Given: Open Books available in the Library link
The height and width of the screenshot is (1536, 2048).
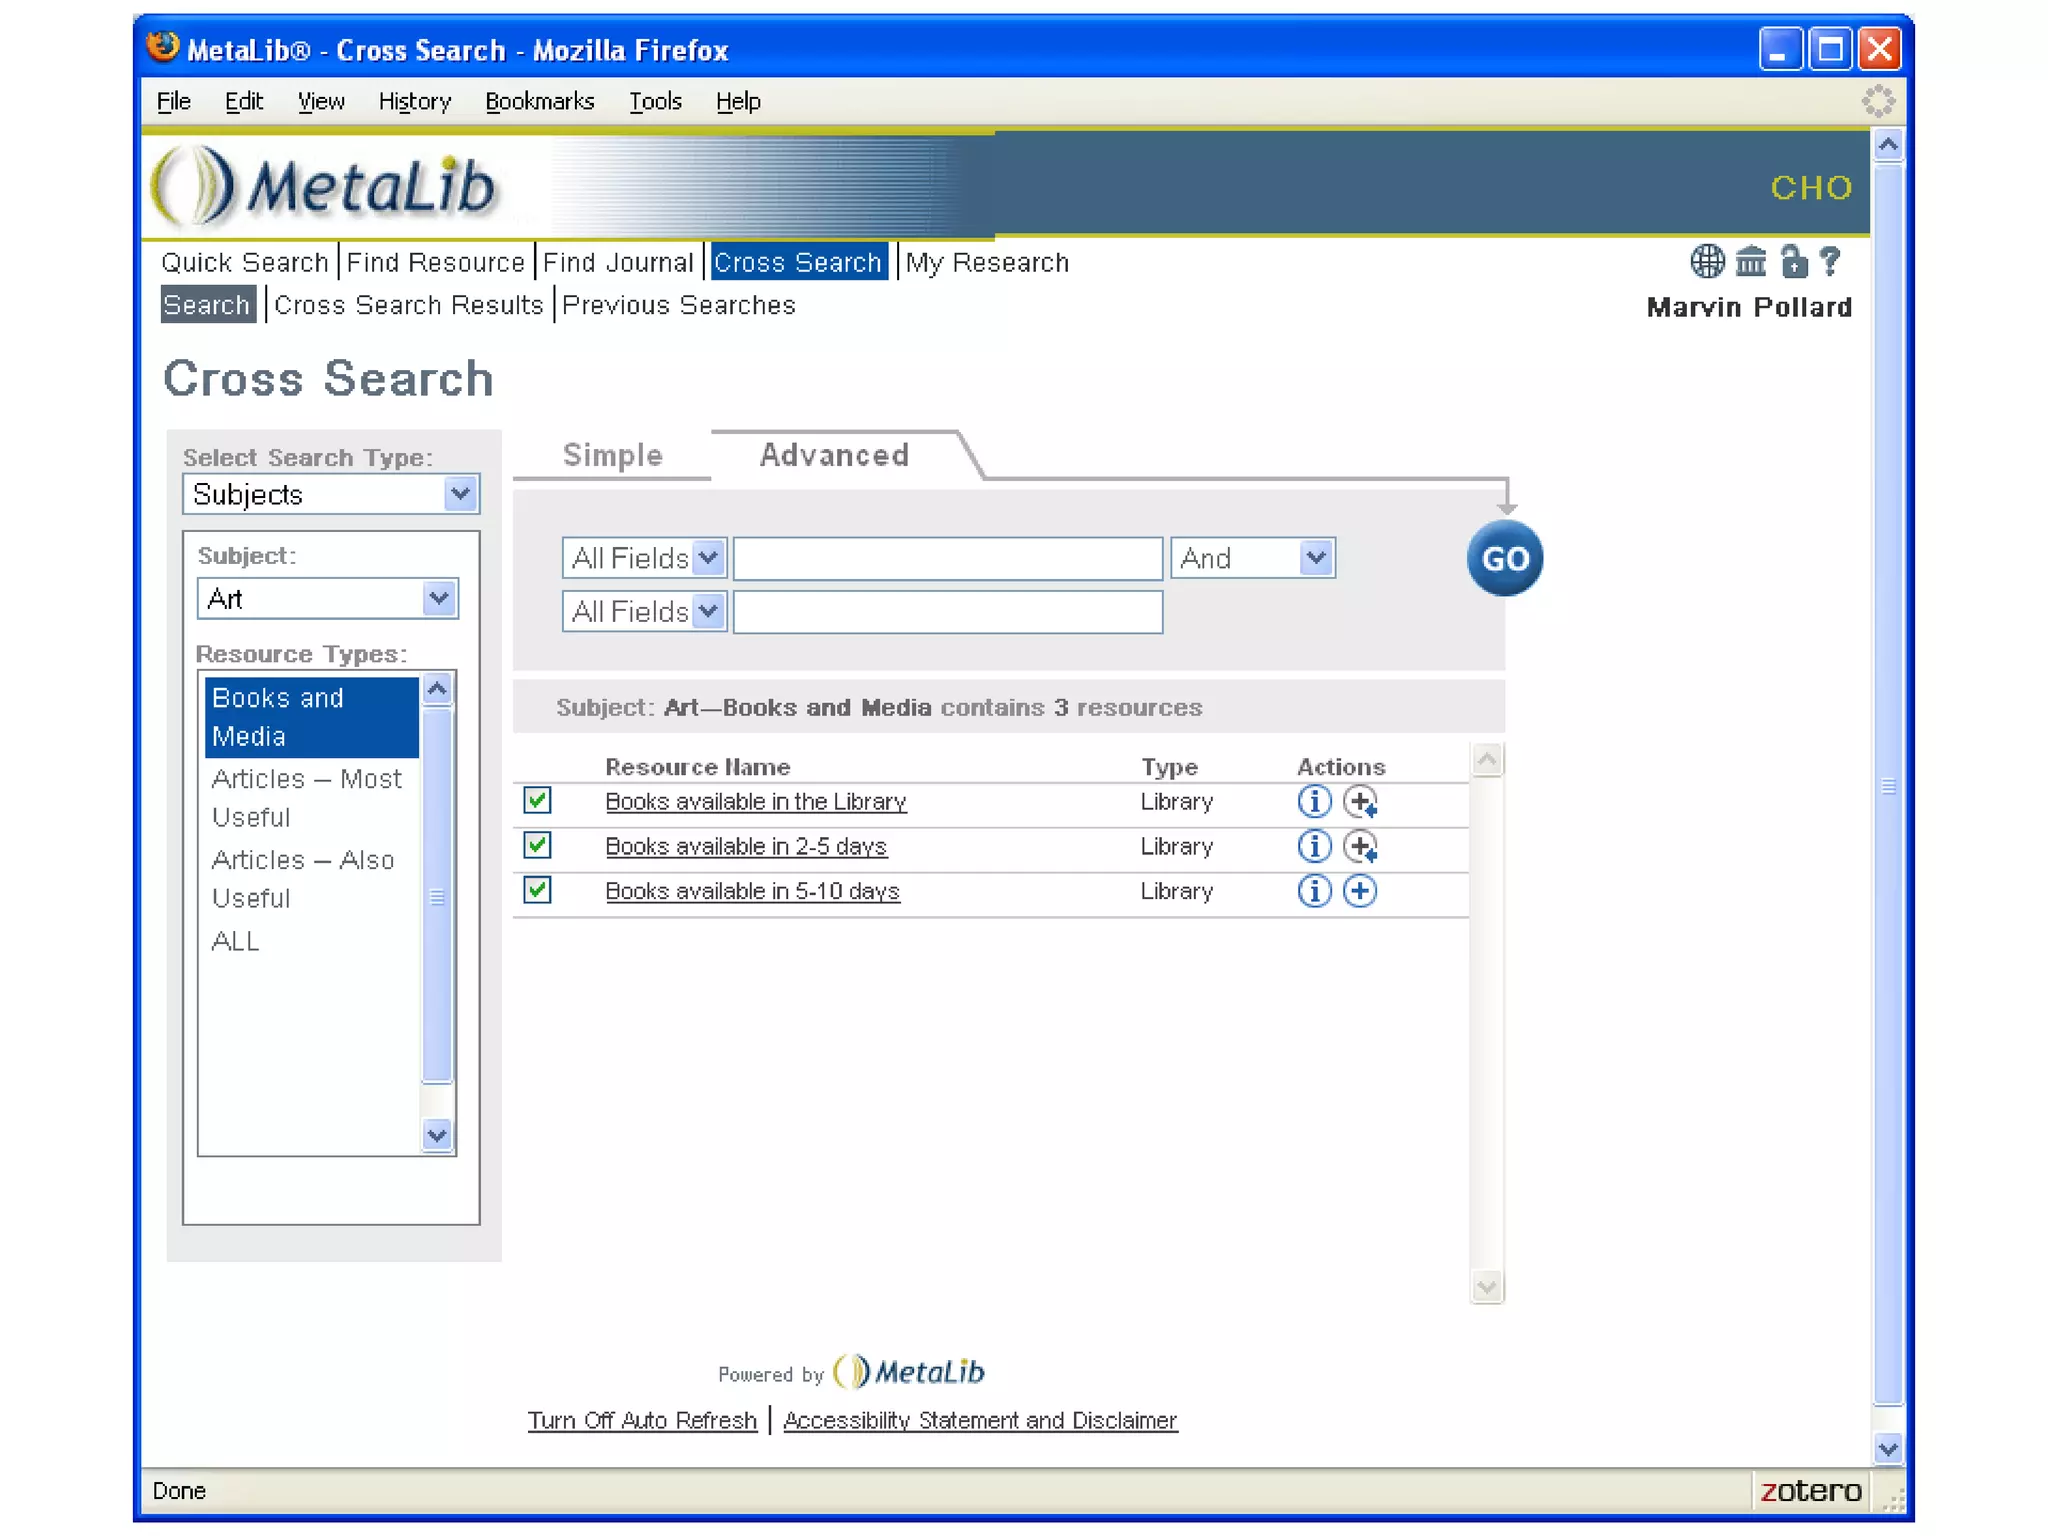Looking at the screenshot, I should click(756, 801).
